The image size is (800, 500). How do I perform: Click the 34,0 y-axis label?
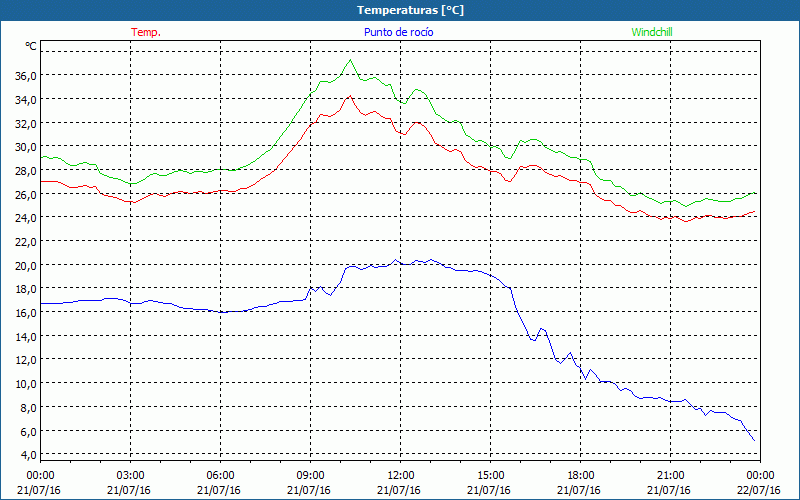coord(26,100)
